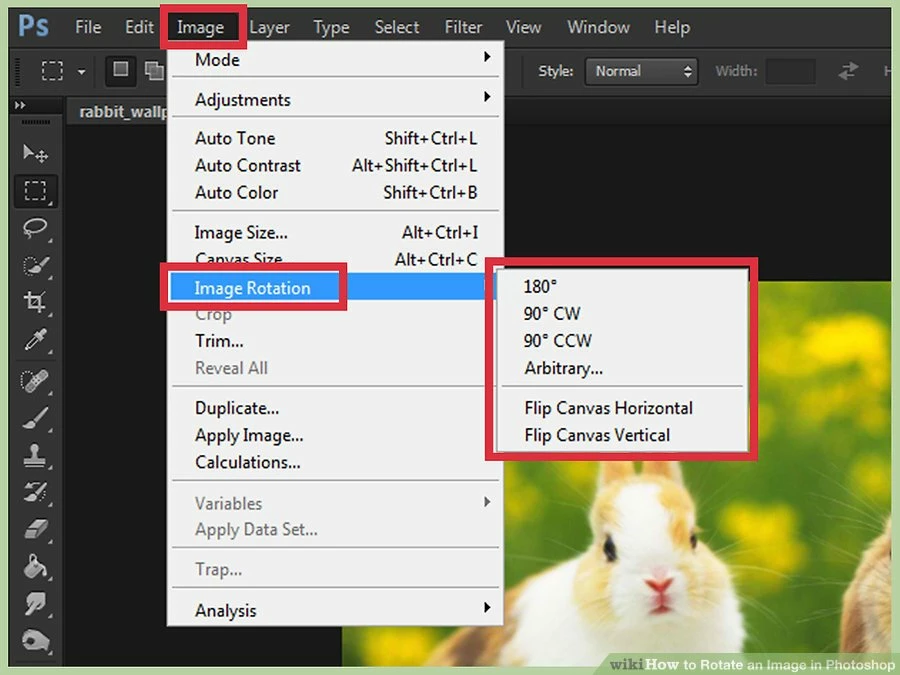Rotate image 180°
This screenshot has width=900, height=675.
click(623, 286)
